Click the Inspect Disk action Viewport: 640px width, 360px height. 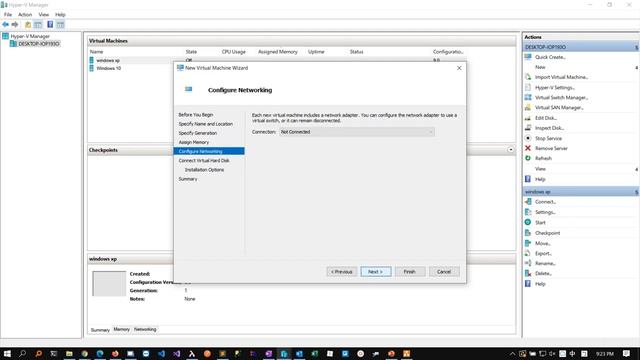coord(549,128)
